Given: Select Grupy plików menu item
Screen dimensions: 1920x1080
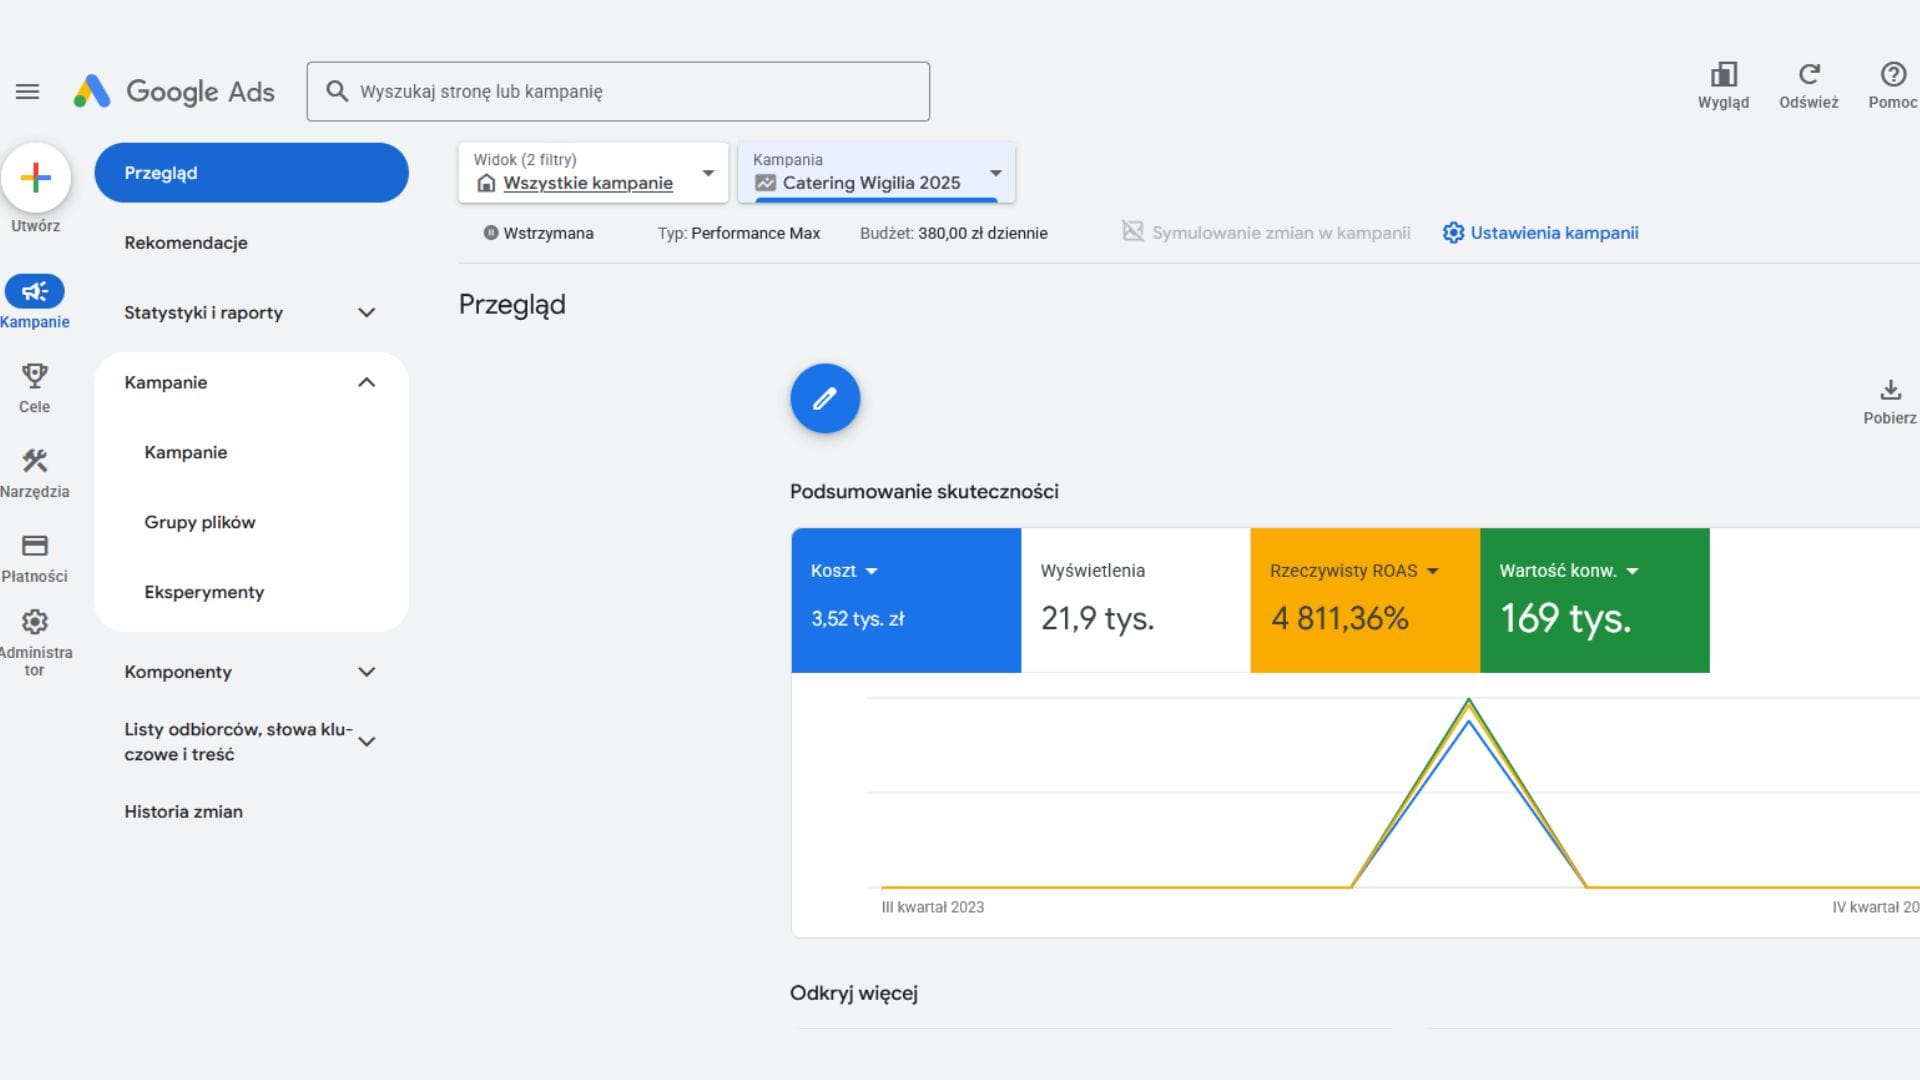Looking at the screenshot, I should 200,522.
